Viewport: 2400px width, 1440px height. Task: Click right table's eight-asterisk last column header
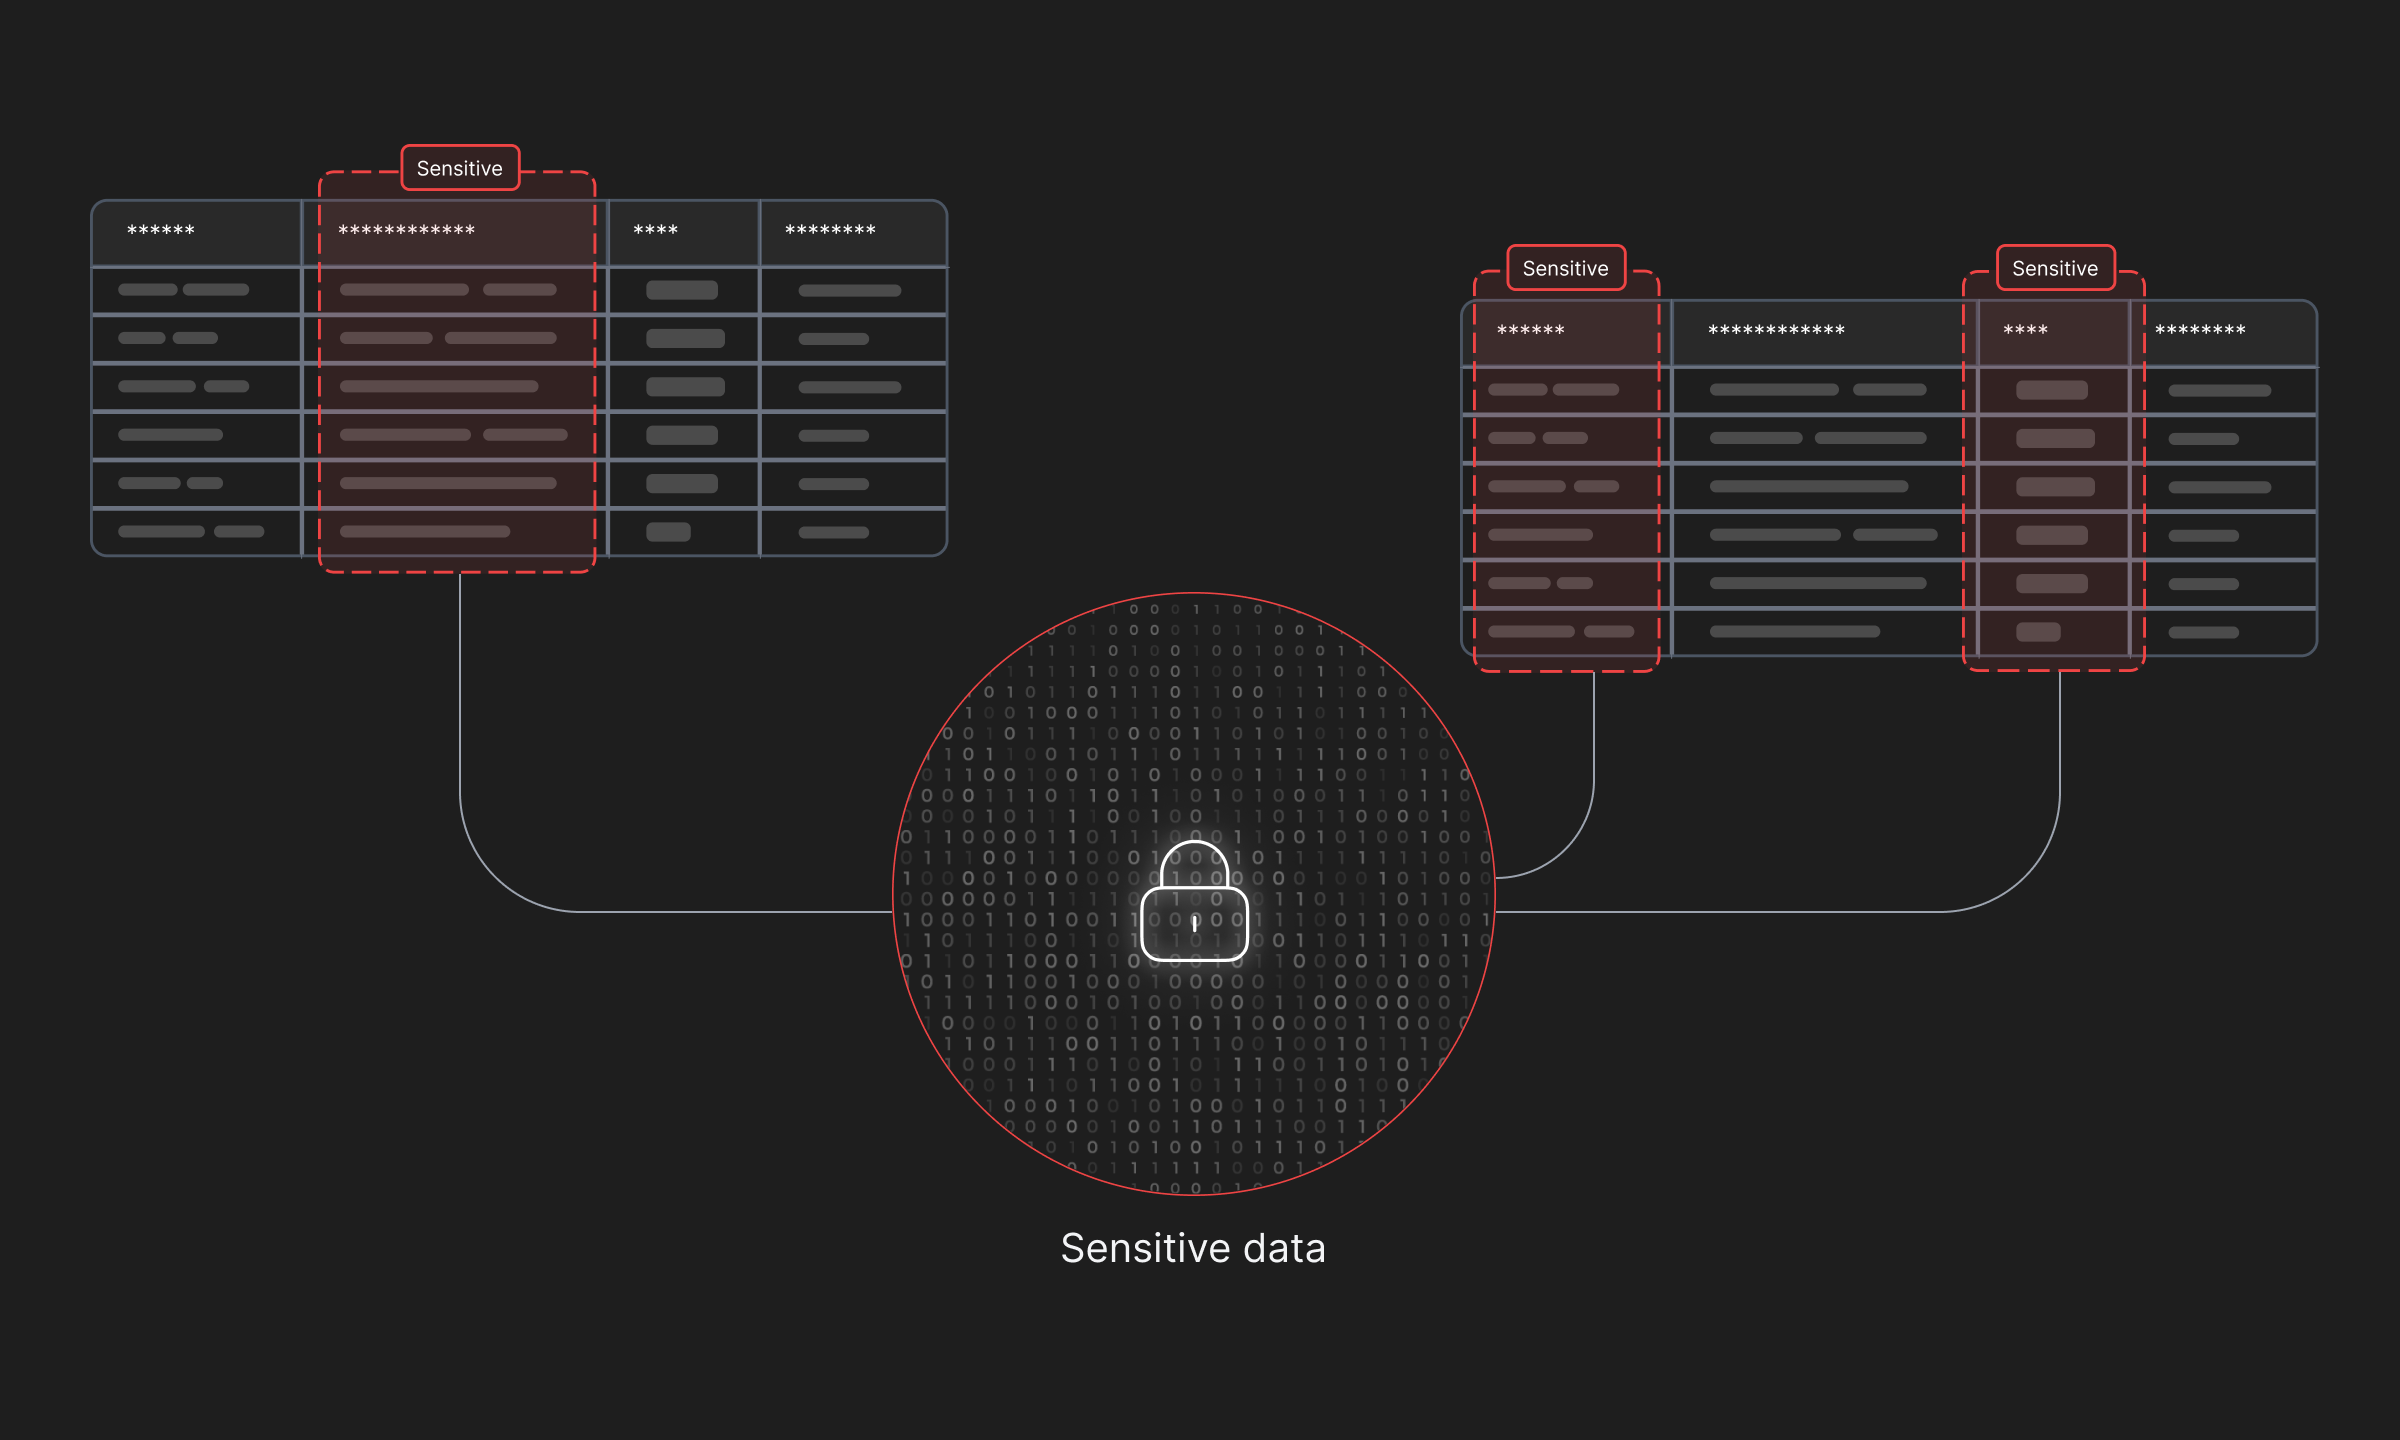2200,331
